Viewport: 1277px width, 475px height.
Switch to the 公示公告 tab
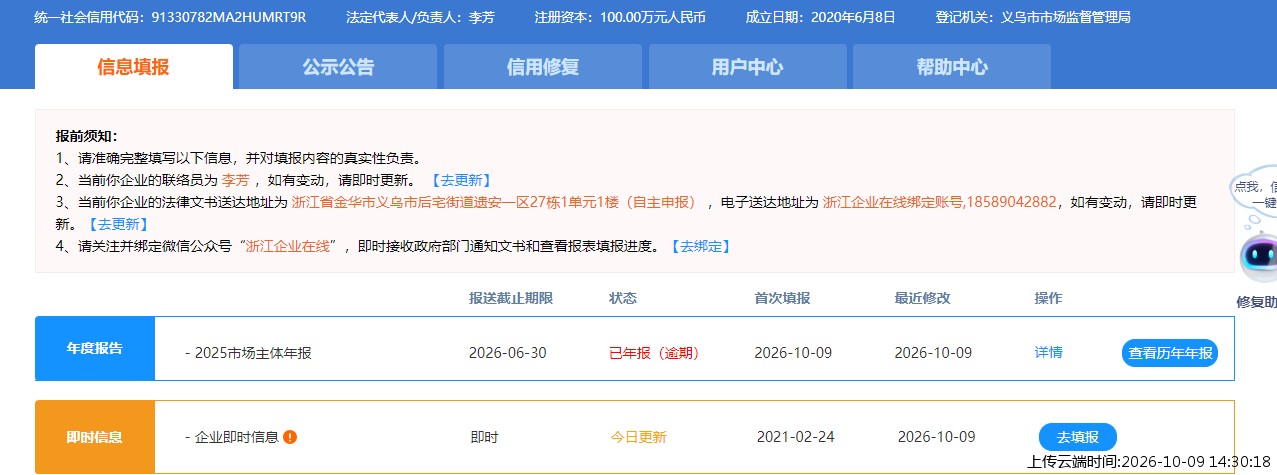(338, 67)
